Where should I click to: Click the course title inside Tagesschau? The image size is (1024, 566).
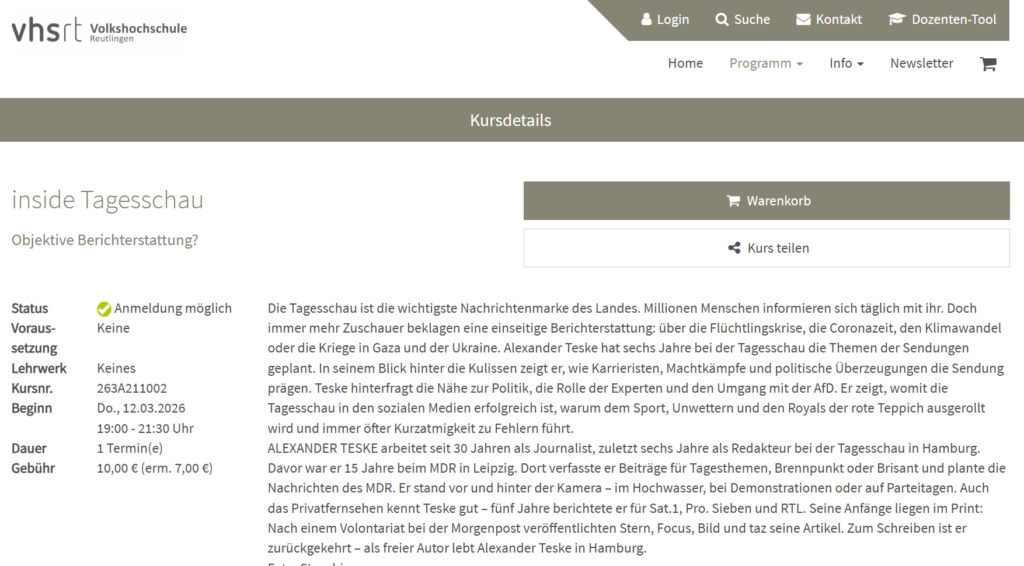[x=107, y=200]
